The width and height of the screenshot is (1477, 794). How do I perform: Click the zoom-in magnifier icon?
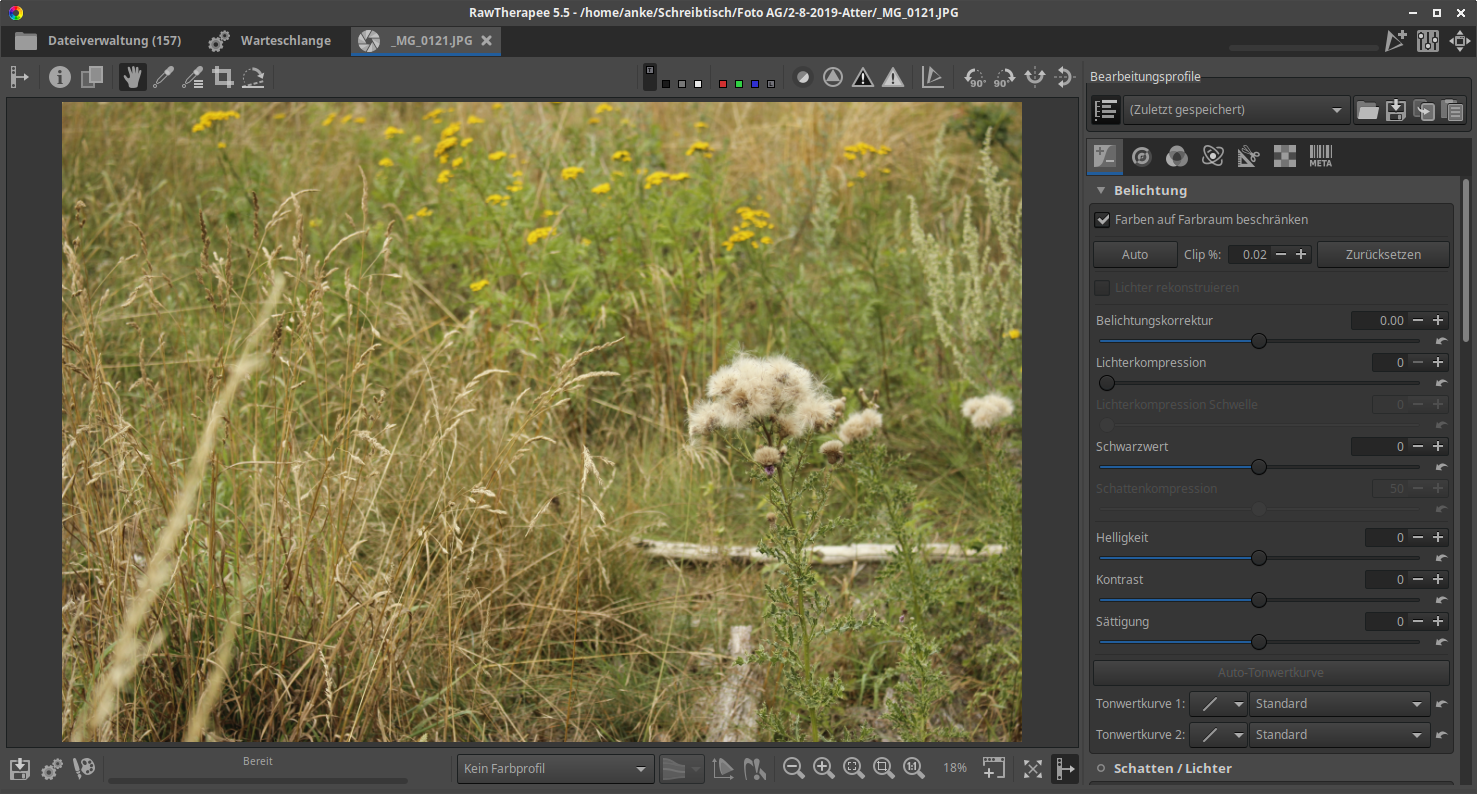click(824, 768)
